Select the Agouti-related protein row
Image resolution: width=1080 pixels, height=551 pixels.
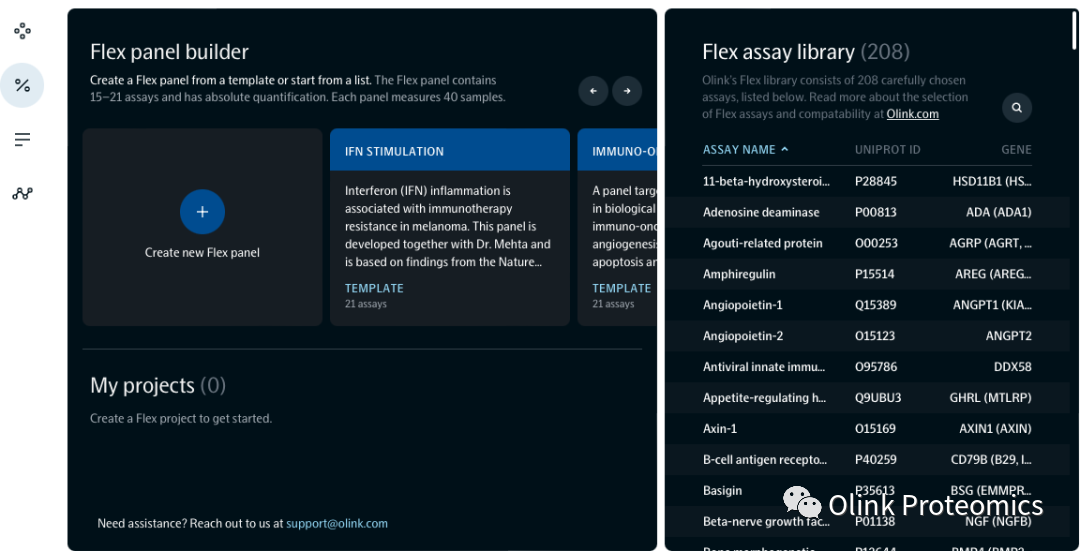tap(867, 243)
